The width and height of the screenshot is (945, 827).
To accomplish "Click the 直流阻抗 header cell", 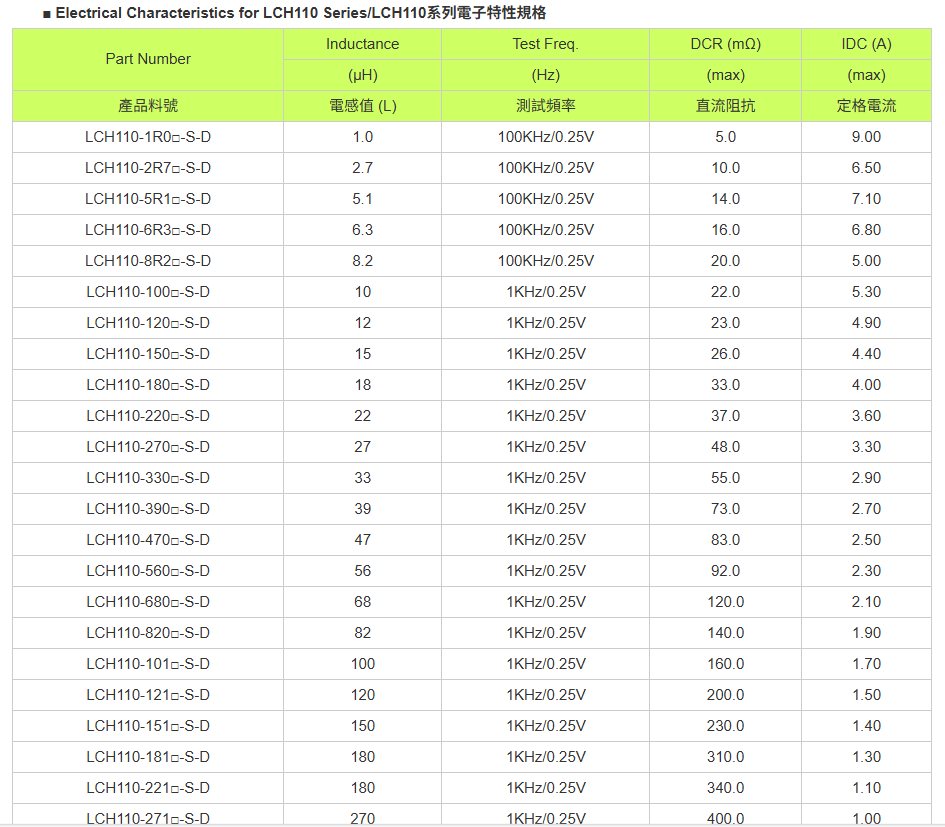I will click(x=726, y=106).
